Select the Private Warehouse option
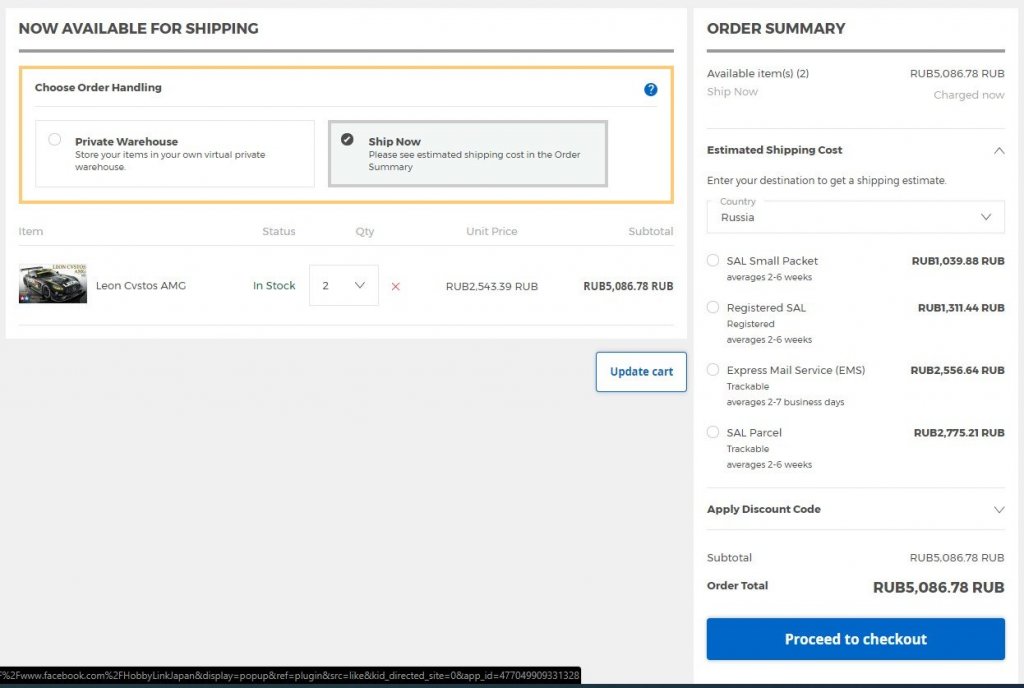The height and width of the screenshot is (688, 1024). [x=55, y=140]
